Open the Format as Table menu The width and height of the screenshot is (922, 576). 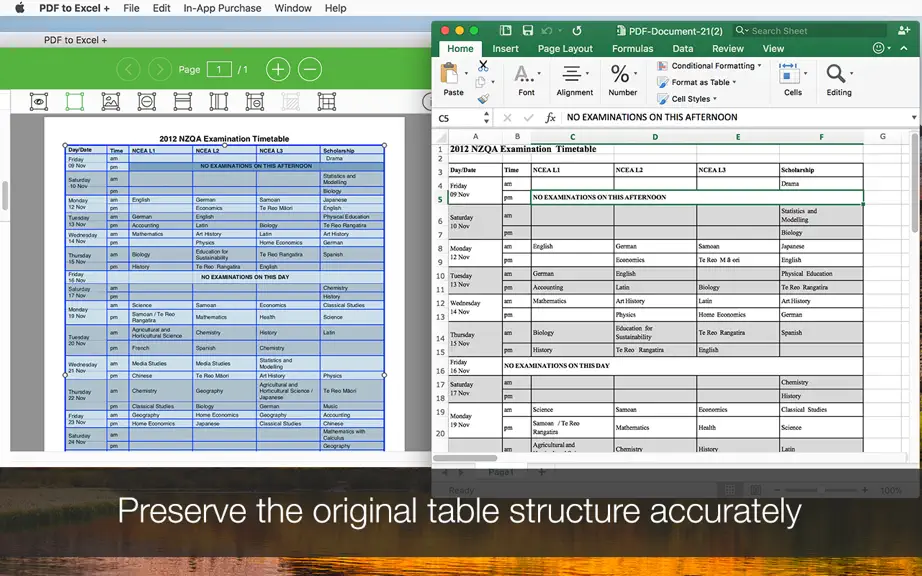click(x=697, y=82)
